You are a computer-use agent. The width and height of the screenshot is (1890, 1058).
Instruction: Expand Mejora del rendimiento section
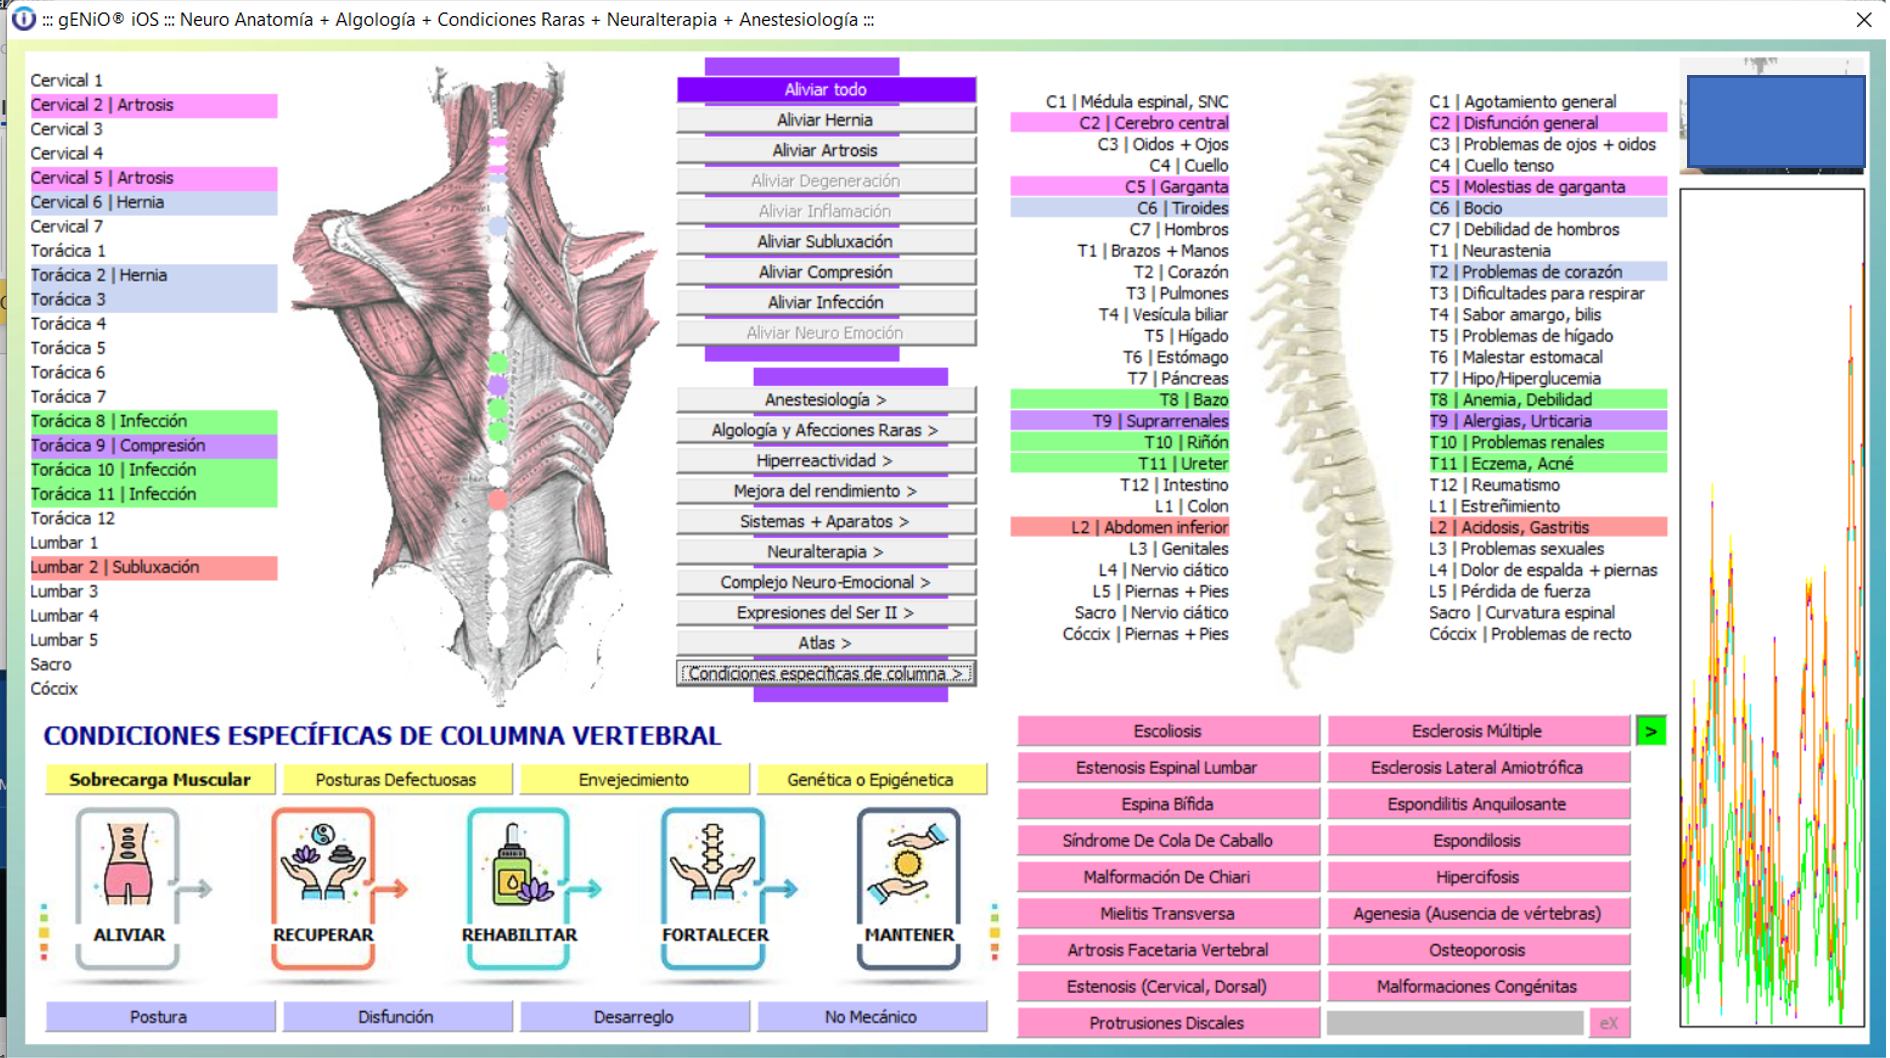click(826, 491)
